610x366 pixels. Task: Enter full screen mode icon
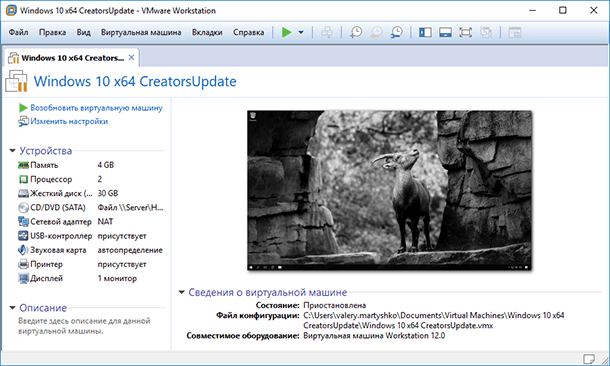coord(466,32)
